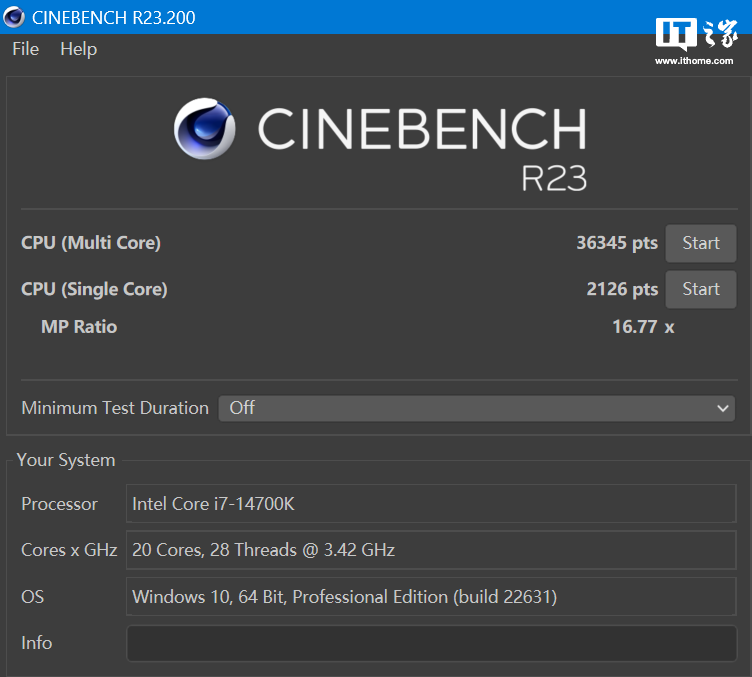Click the CPU (Multi Core) label

click(x=91, y=243)
